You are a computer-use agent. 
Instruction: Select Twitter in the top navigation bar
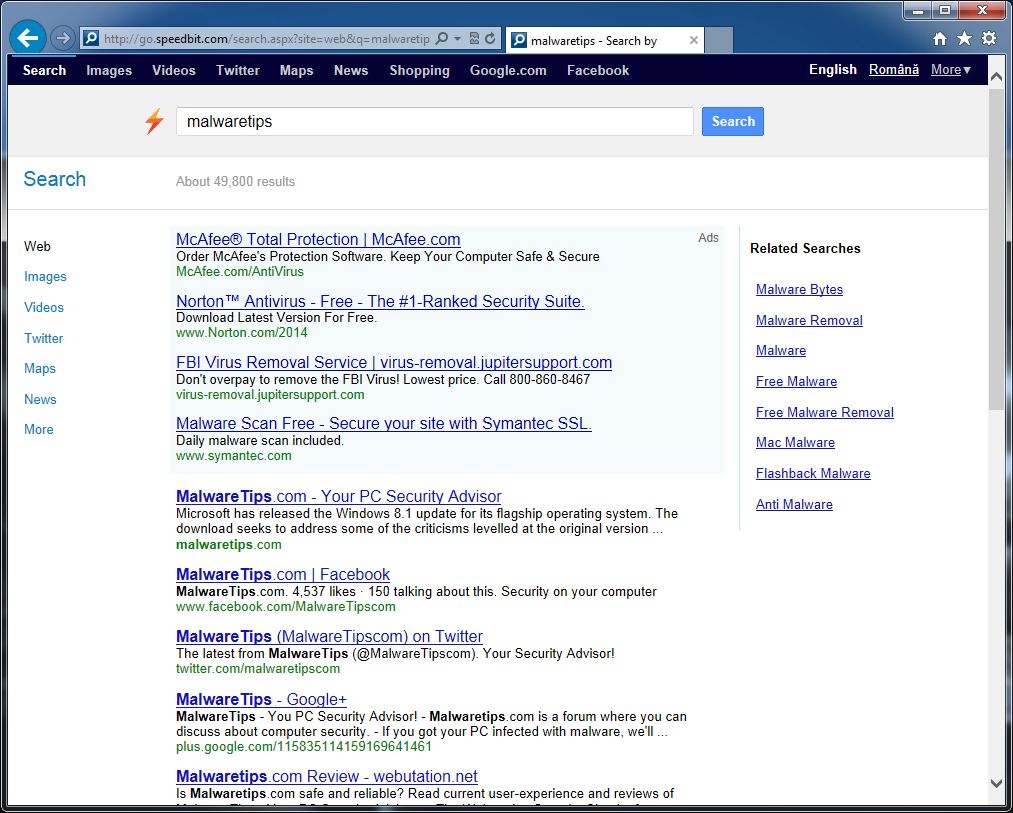238,70
